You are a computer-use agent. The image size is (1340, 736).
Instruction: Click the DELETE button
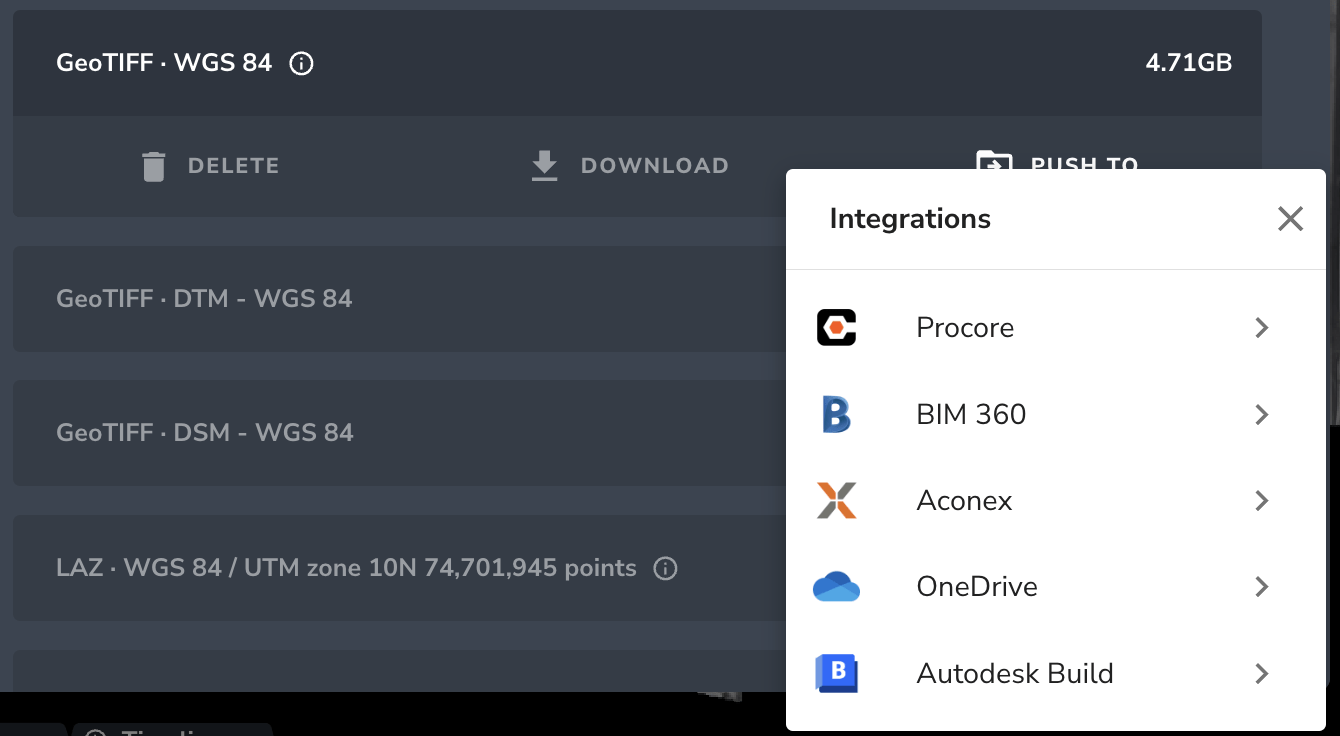pos(210,165)
